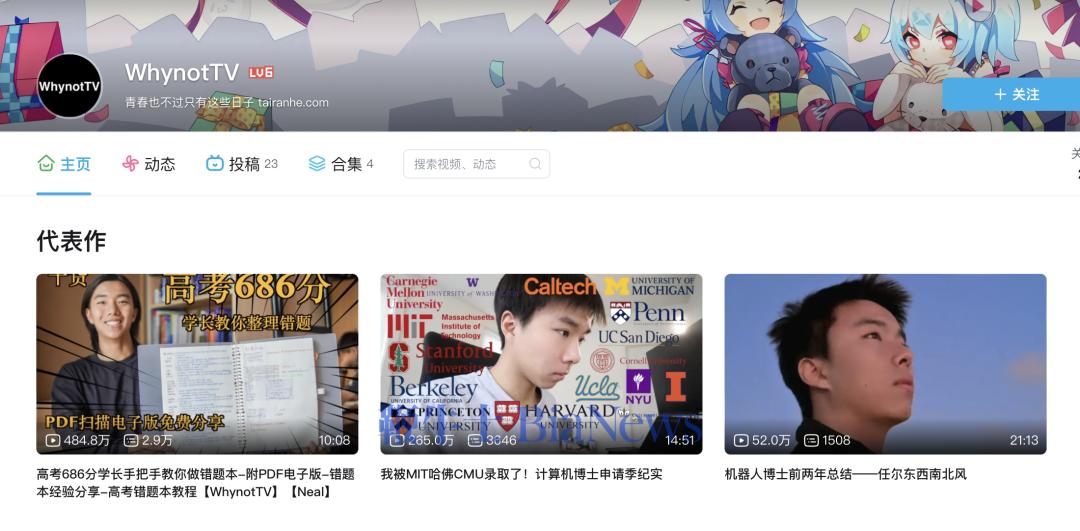Click the 10:08 duration label
Screen dimensions: 1080x531
point(334,440)
